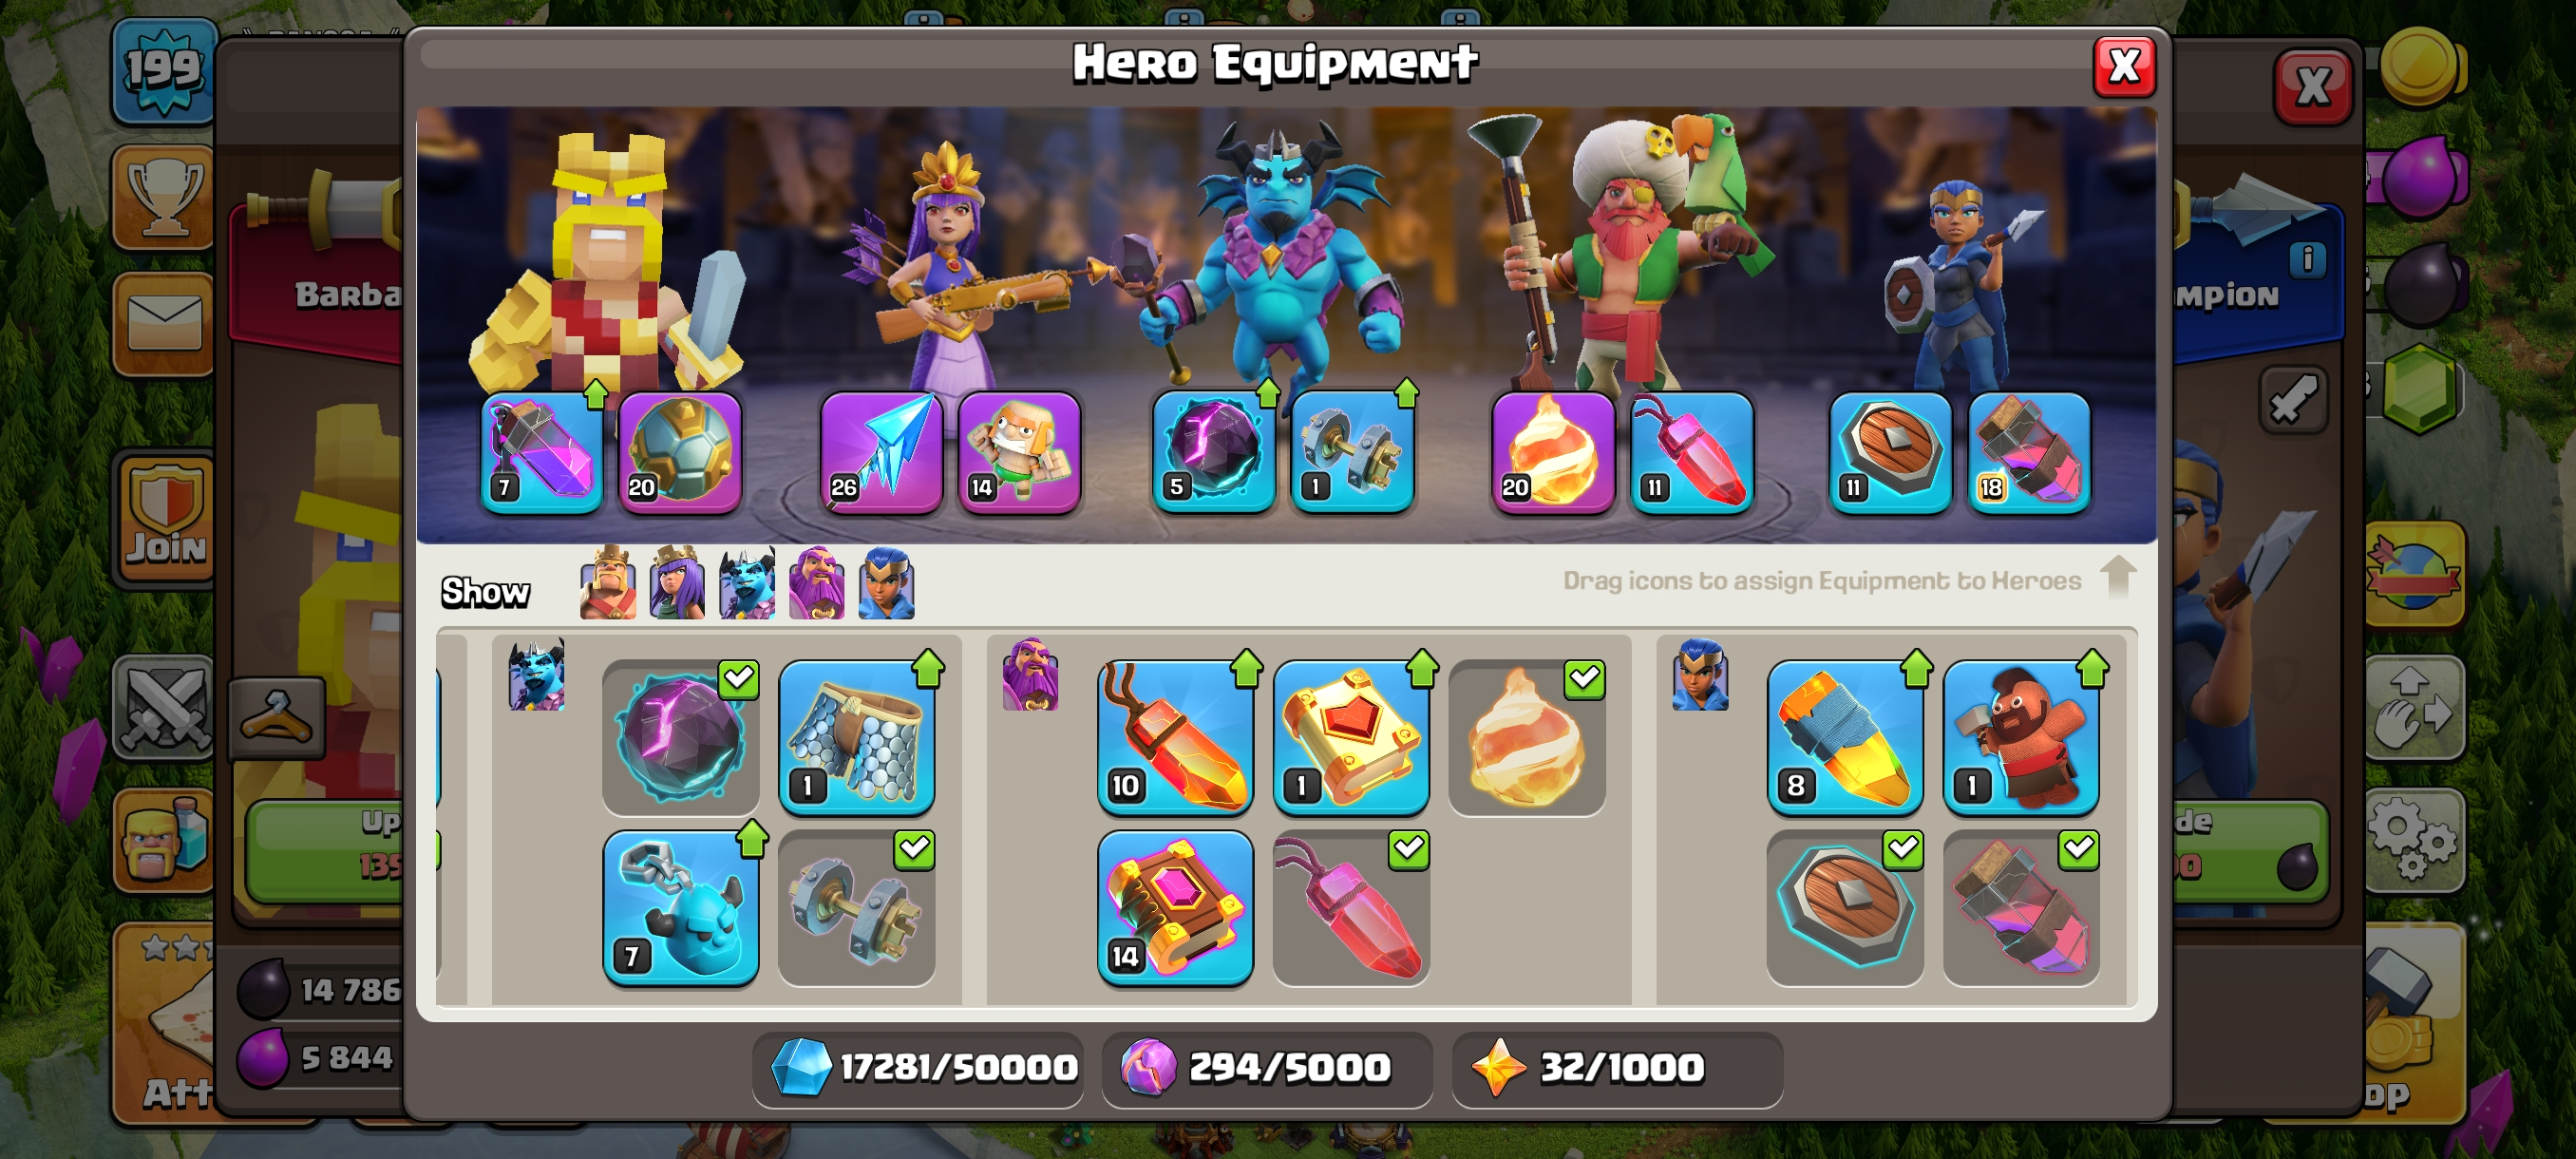Toggle the equipped Dark Orb in inventory
The image size is (2576, 1159).
(681, 737)
